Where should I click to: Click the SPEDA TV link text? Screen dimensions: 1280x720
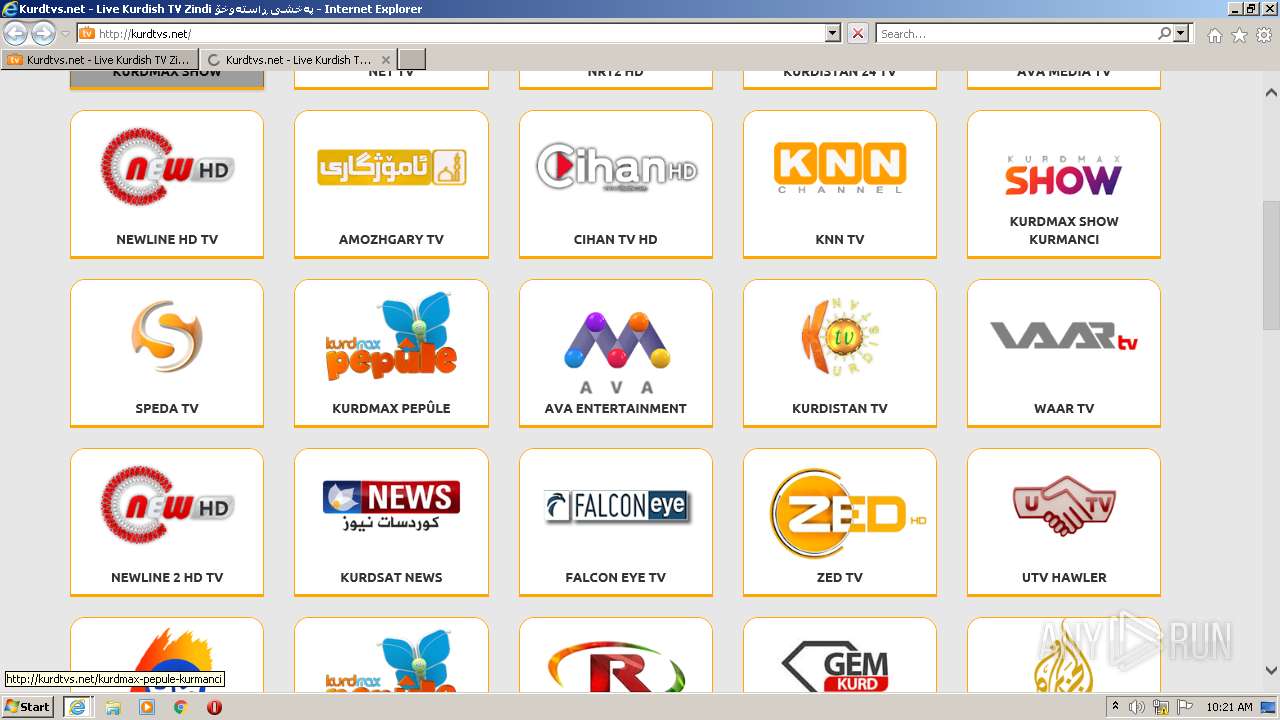pyautogui.click(x=167, y=408)
